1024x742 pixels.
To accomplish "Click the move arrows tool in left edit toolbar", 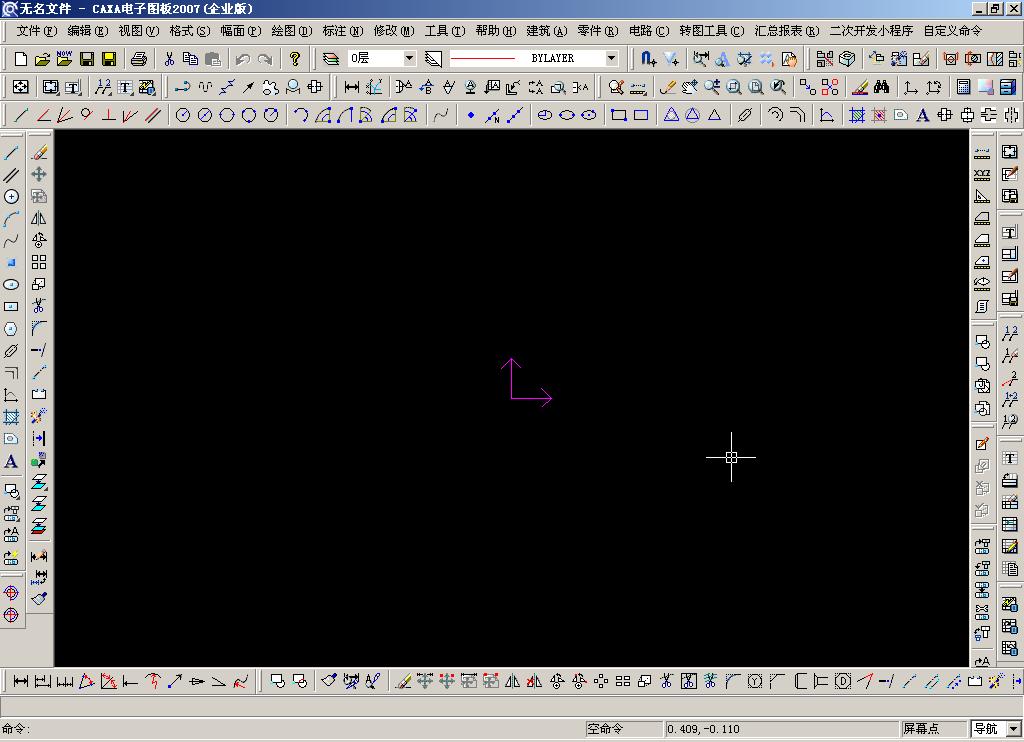I will pyautogui.click(x=39, y=174).
